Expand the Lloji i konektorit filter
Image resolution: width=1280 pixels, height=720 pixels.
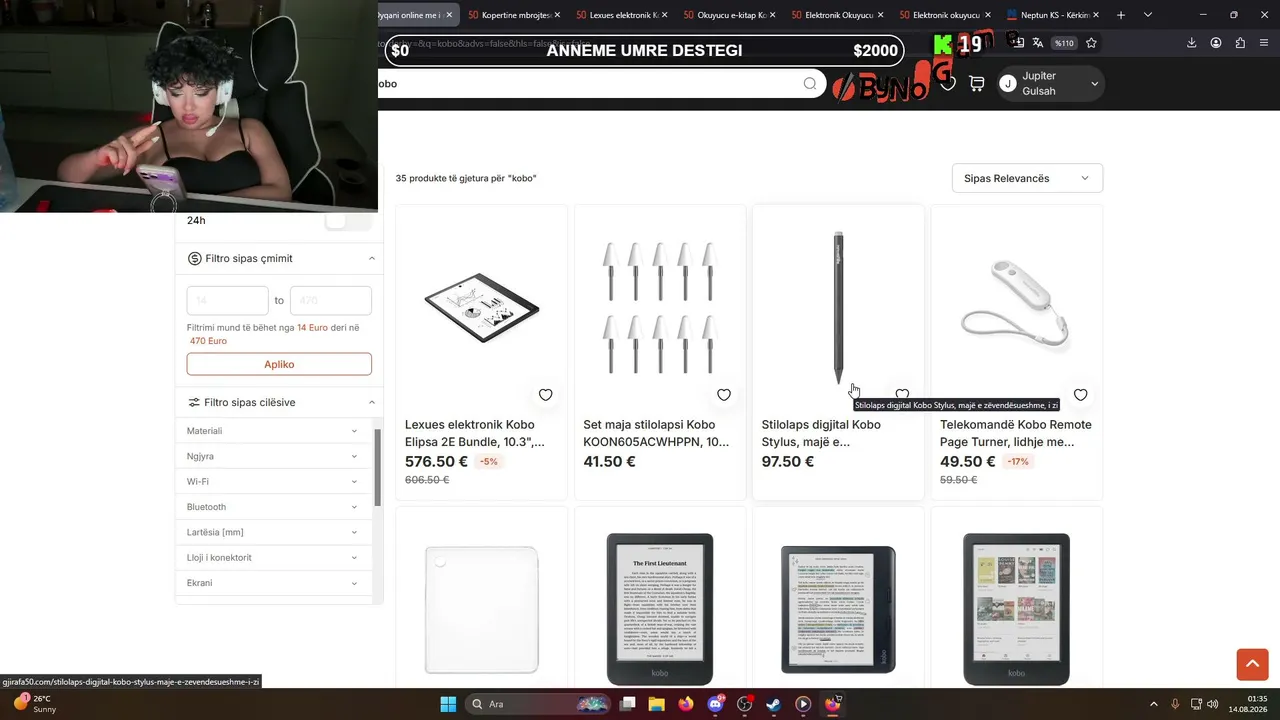[x=272, y=558]
